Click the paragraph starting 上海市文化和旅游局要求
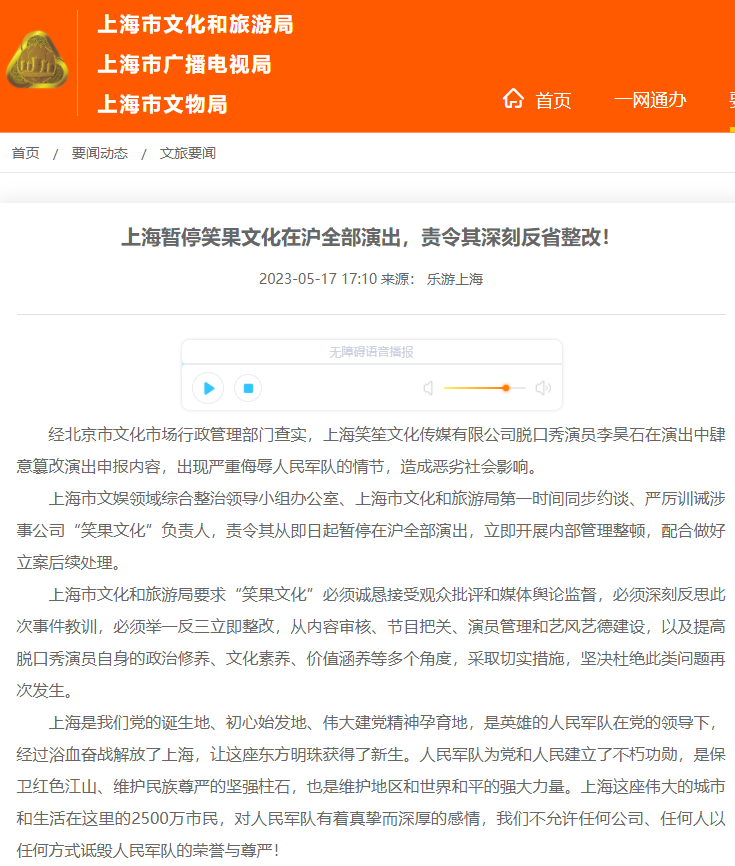This screenshot has height=866, width=735. point(371,642)
